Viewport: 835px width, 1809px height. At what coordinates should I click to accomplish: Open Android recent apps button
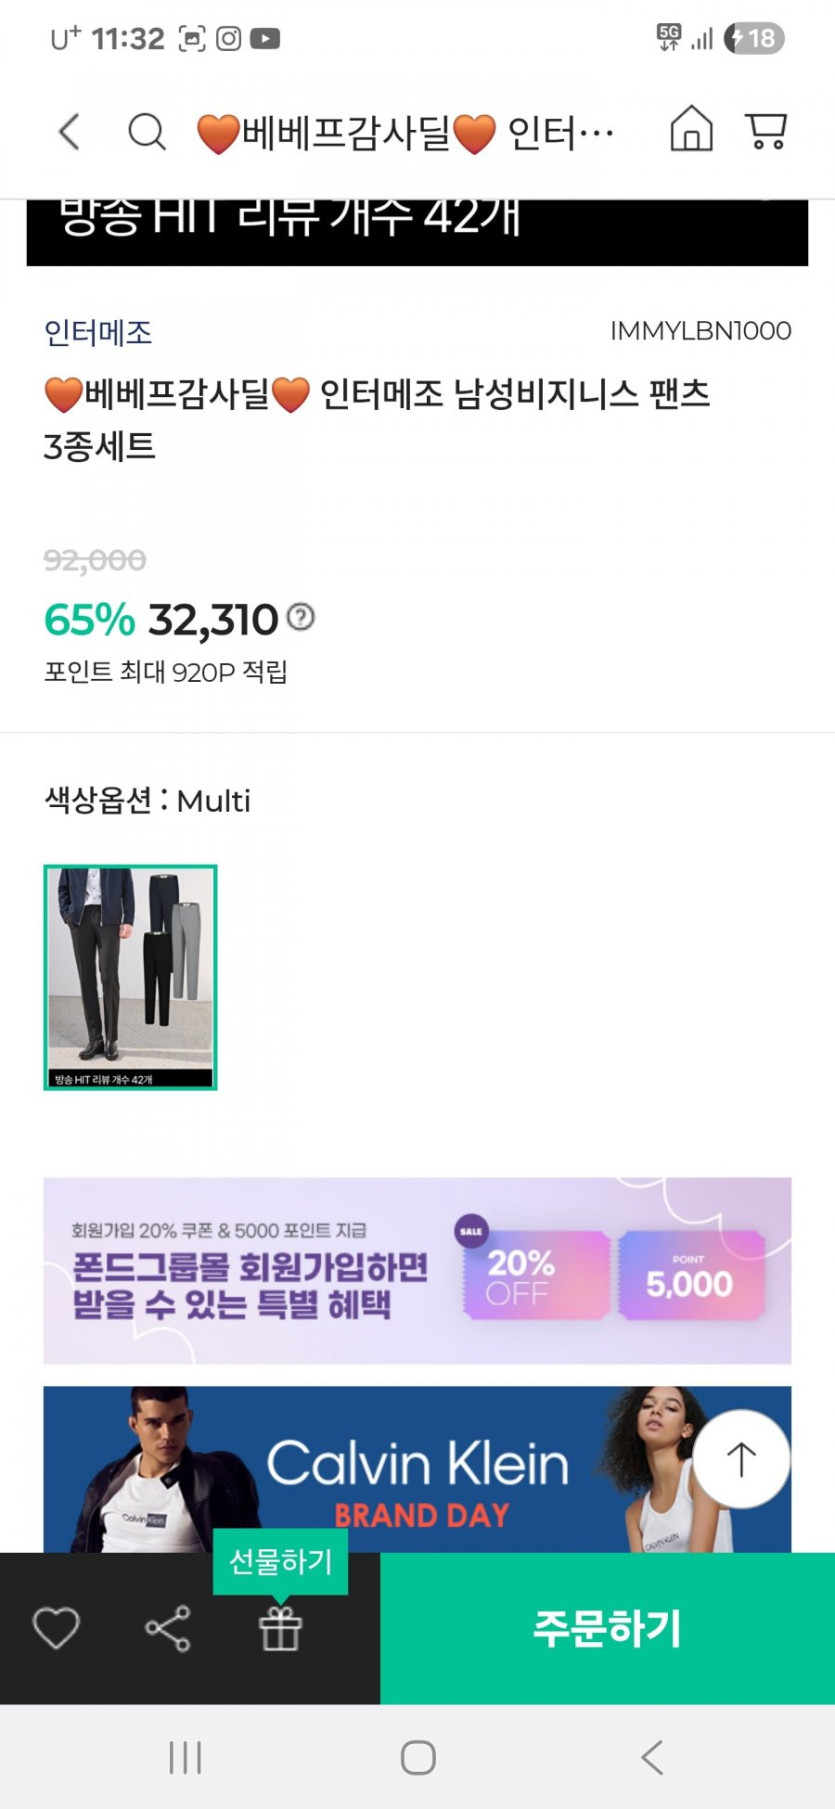(x=185, y=1757)
